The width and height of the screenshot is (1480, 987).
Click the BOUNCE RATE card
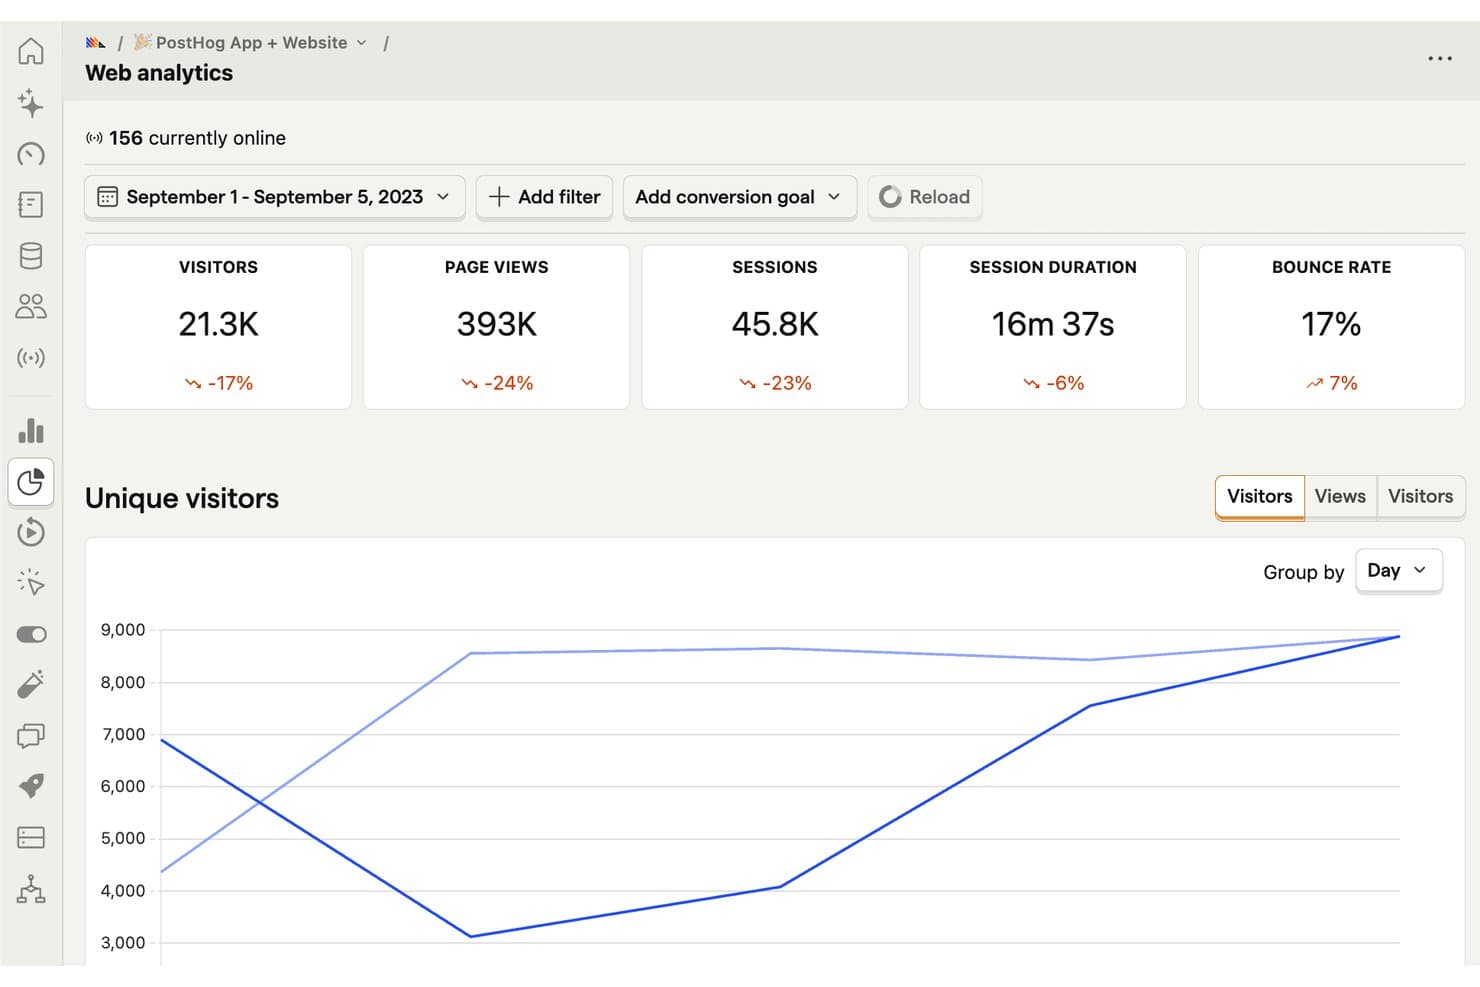[1332, 327]
